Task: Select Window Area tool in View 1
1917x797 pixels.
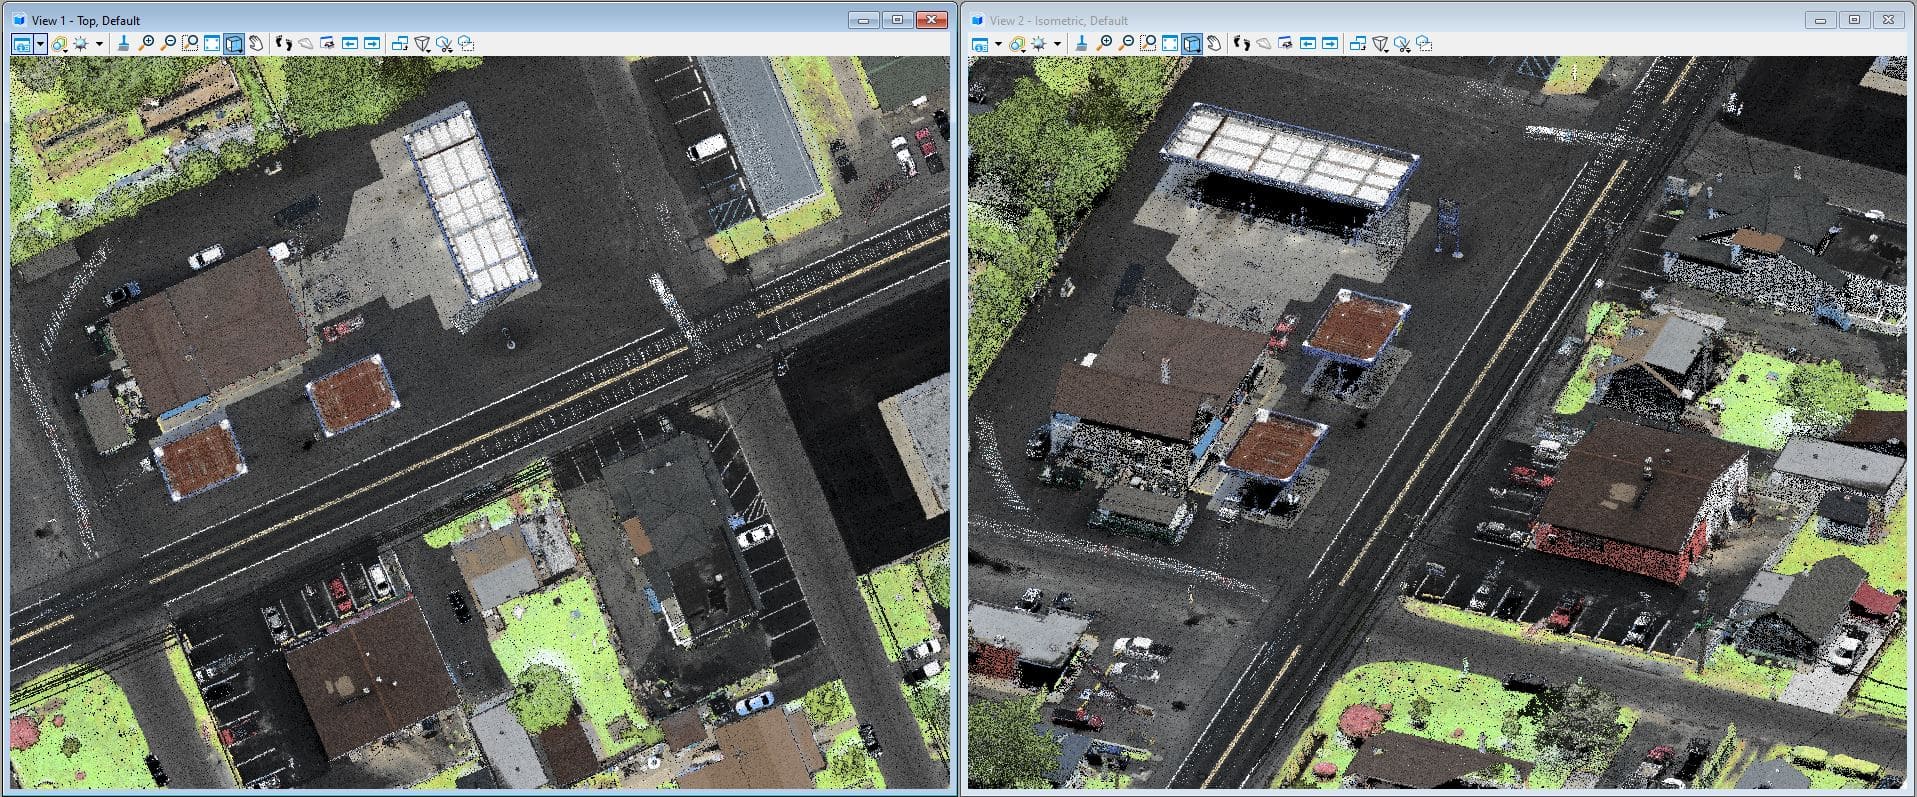Action: click(x=190, y=44)
